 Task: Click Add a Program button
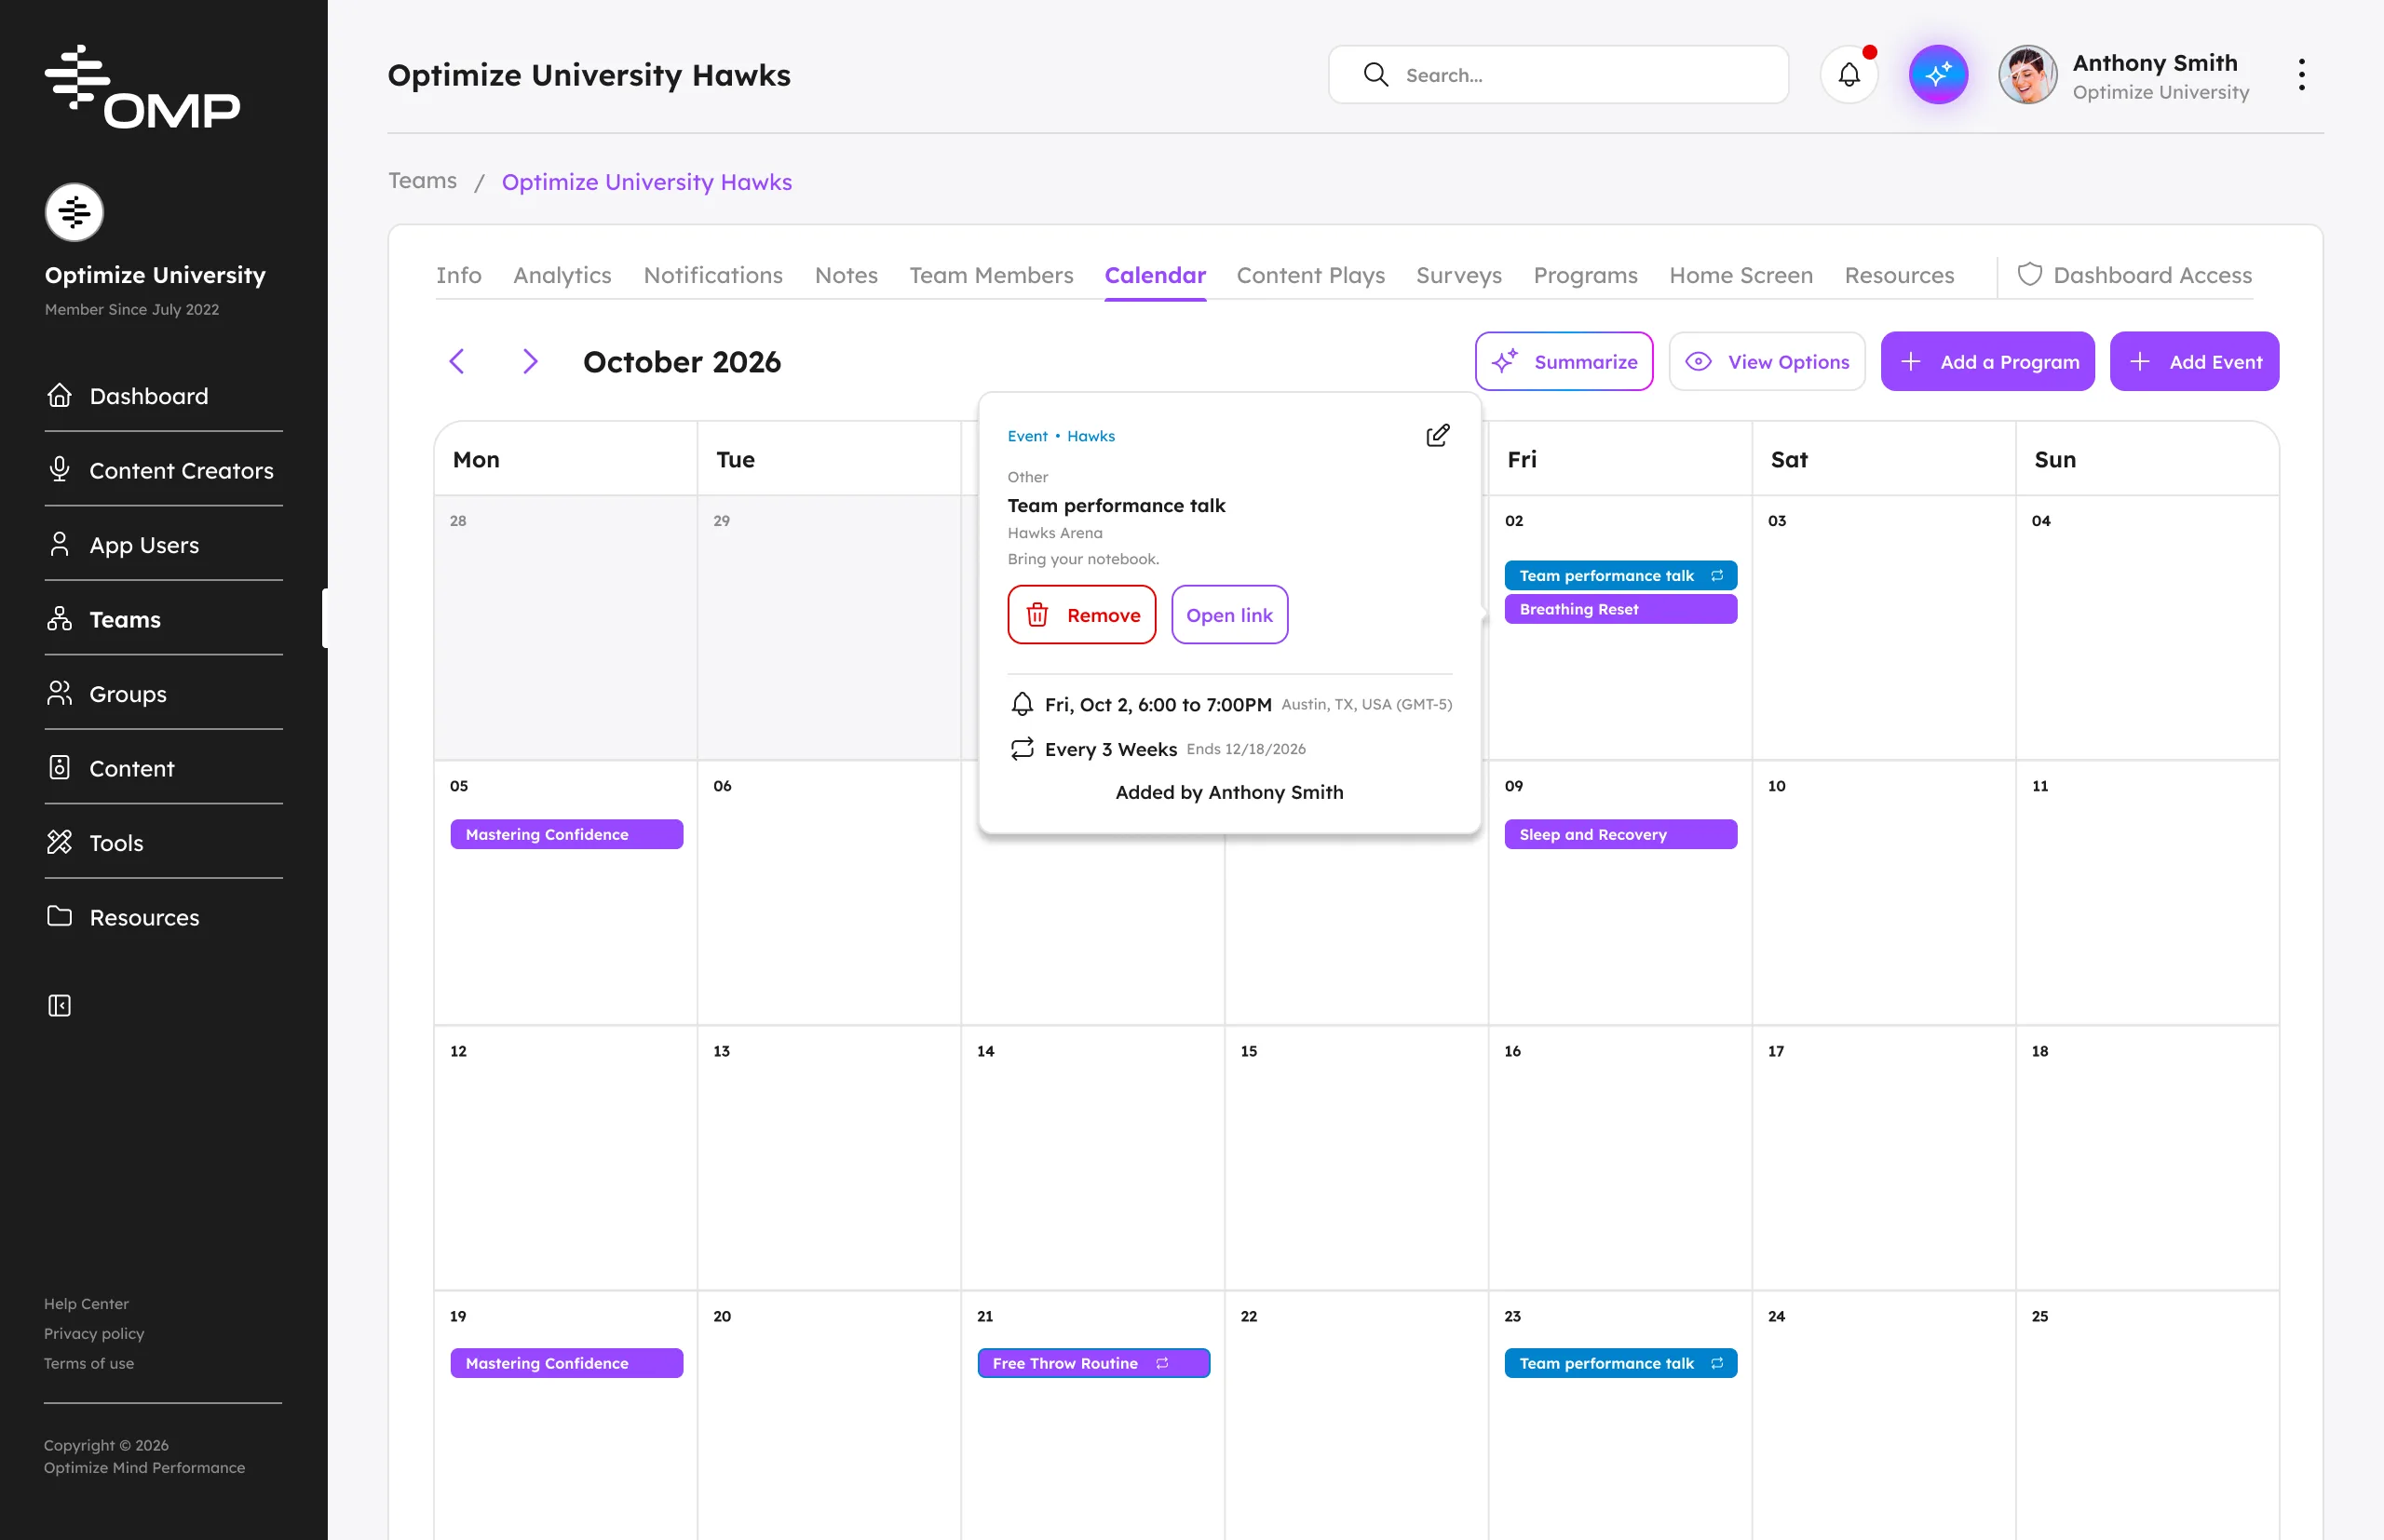click(x=1987, y=361)
